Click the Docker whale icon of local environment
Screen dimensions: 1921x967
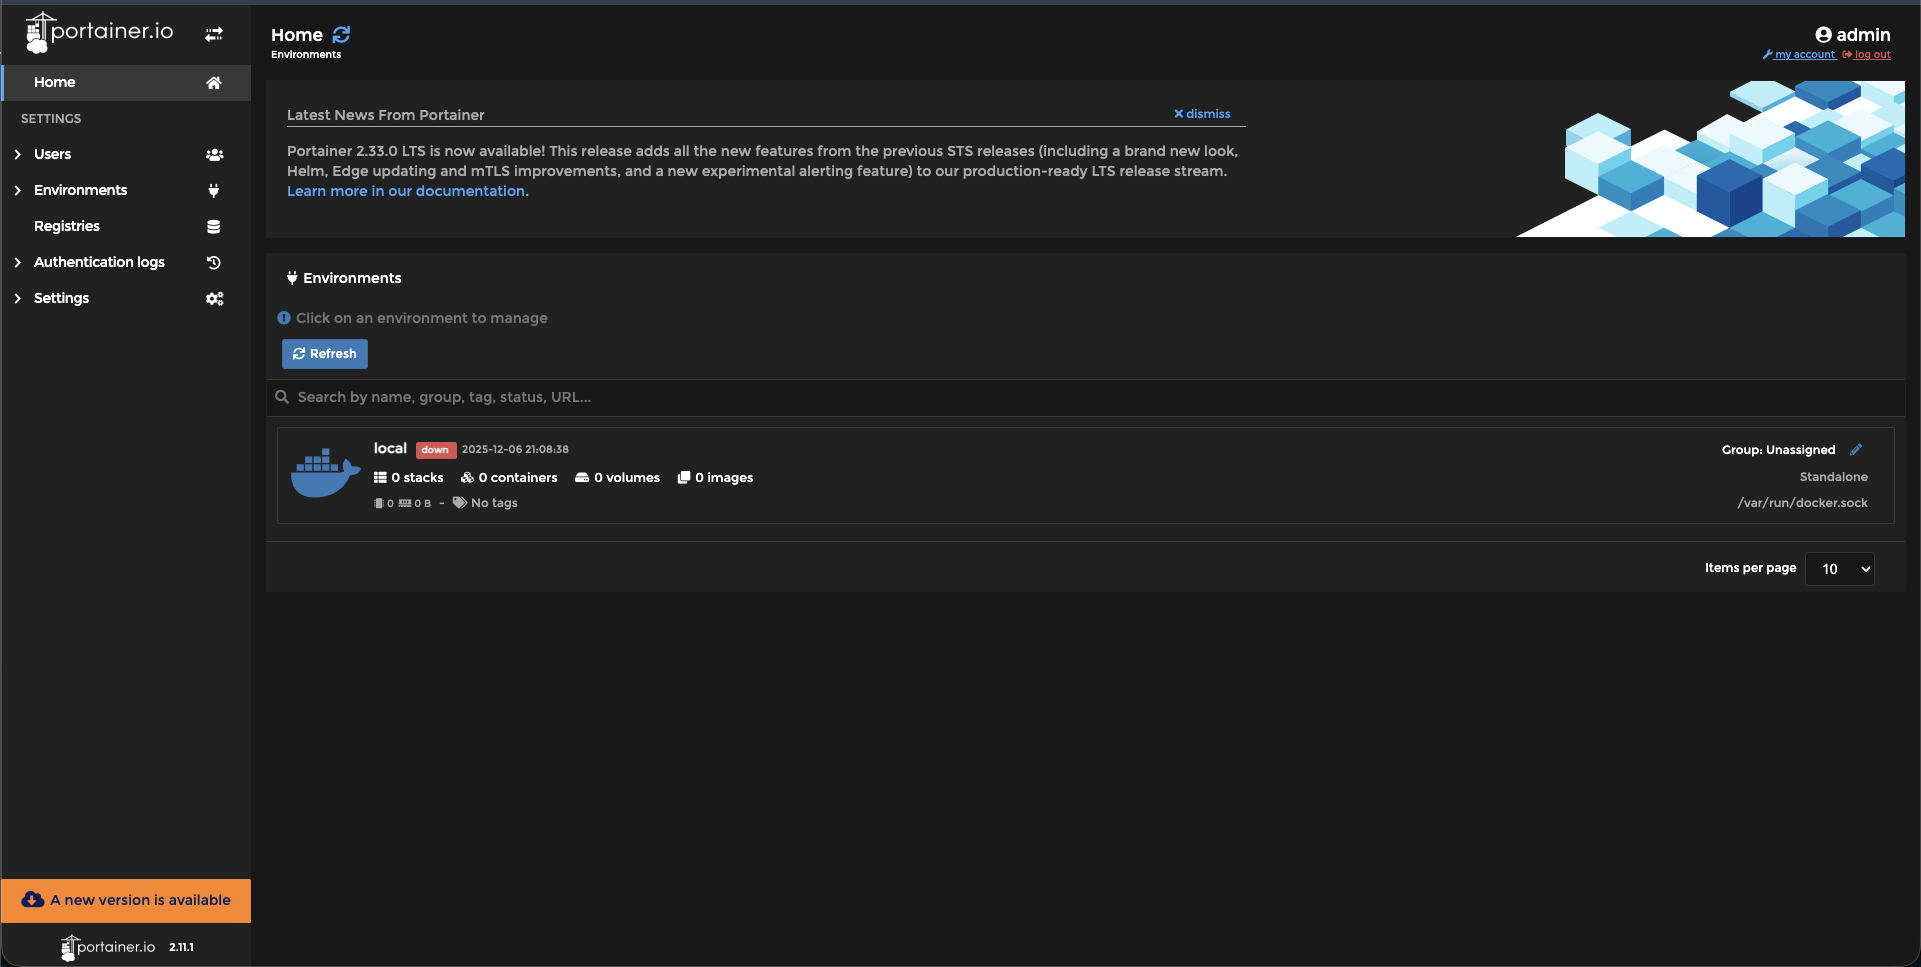(325, 473)
